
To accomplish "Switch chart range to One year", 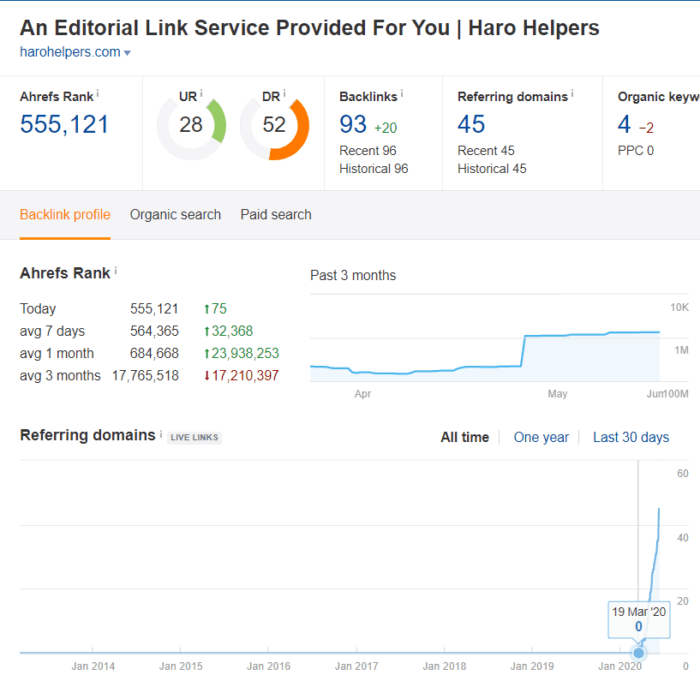I will 541,437.
